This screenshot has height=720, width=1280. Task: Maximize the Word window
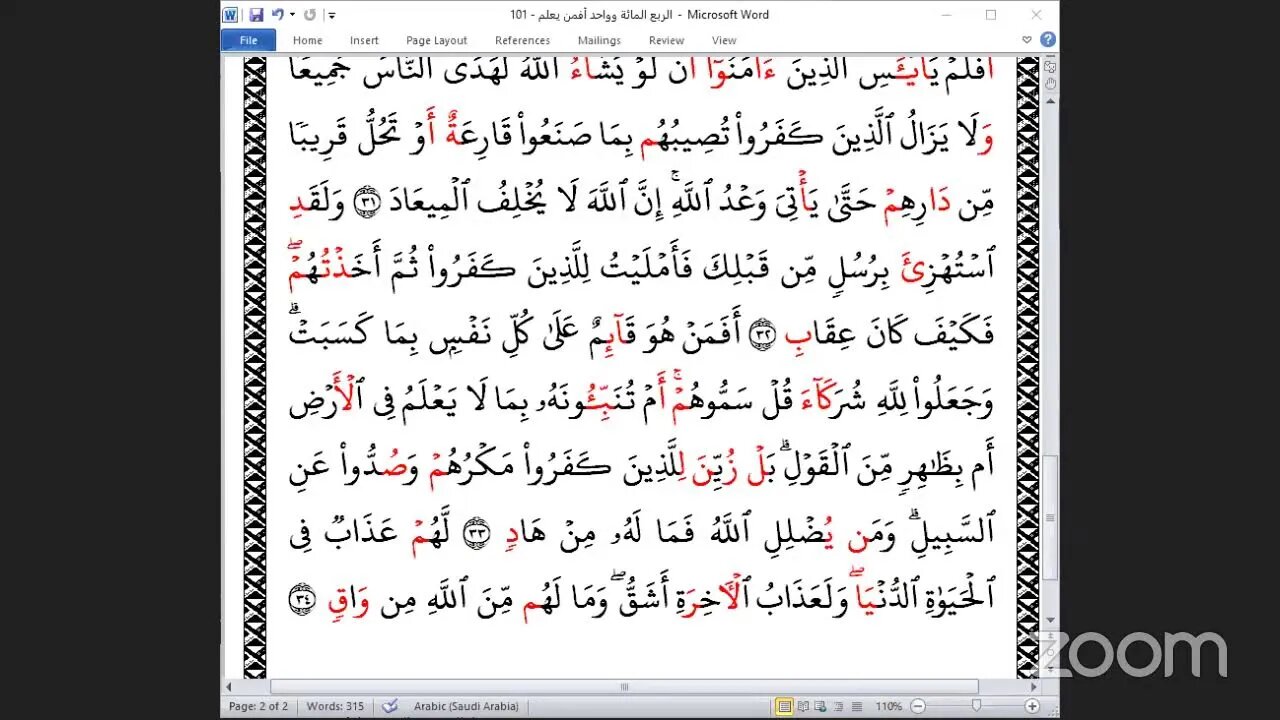(x=991, y=15)
